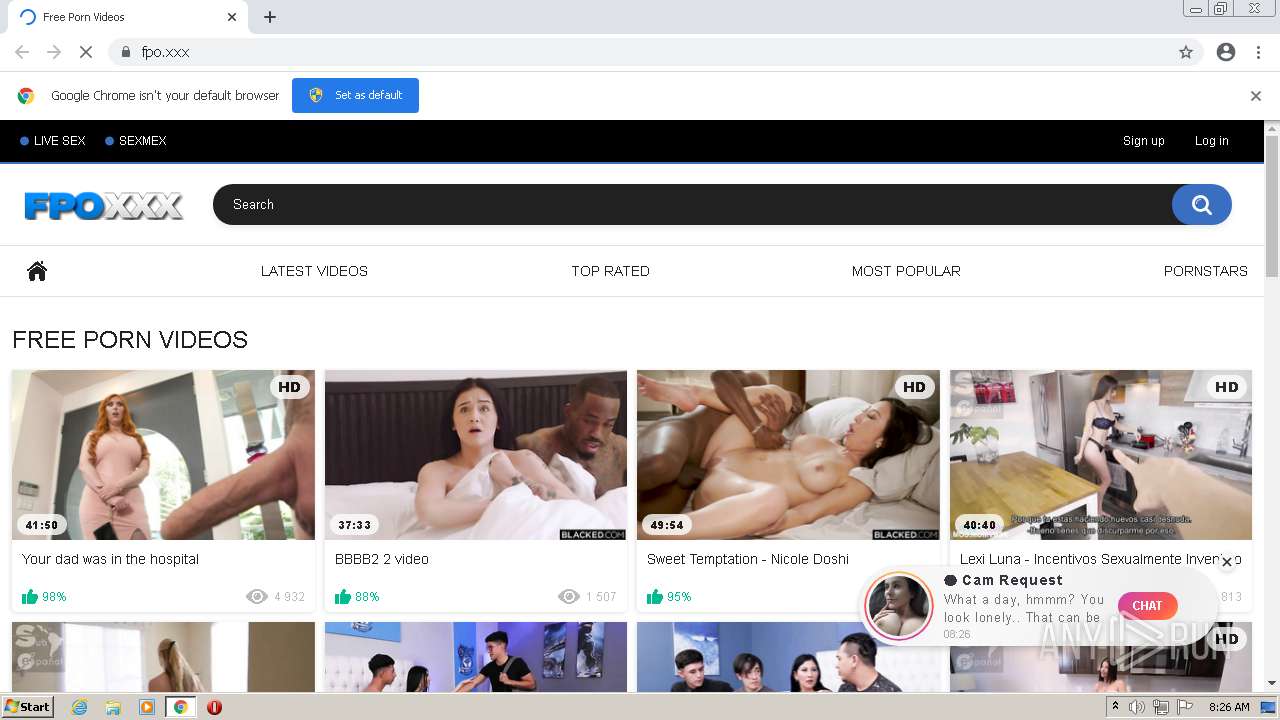Click the thumbs-up icon showing 95%
Screen dimensions: 1280x720
(x=655, y=596)
